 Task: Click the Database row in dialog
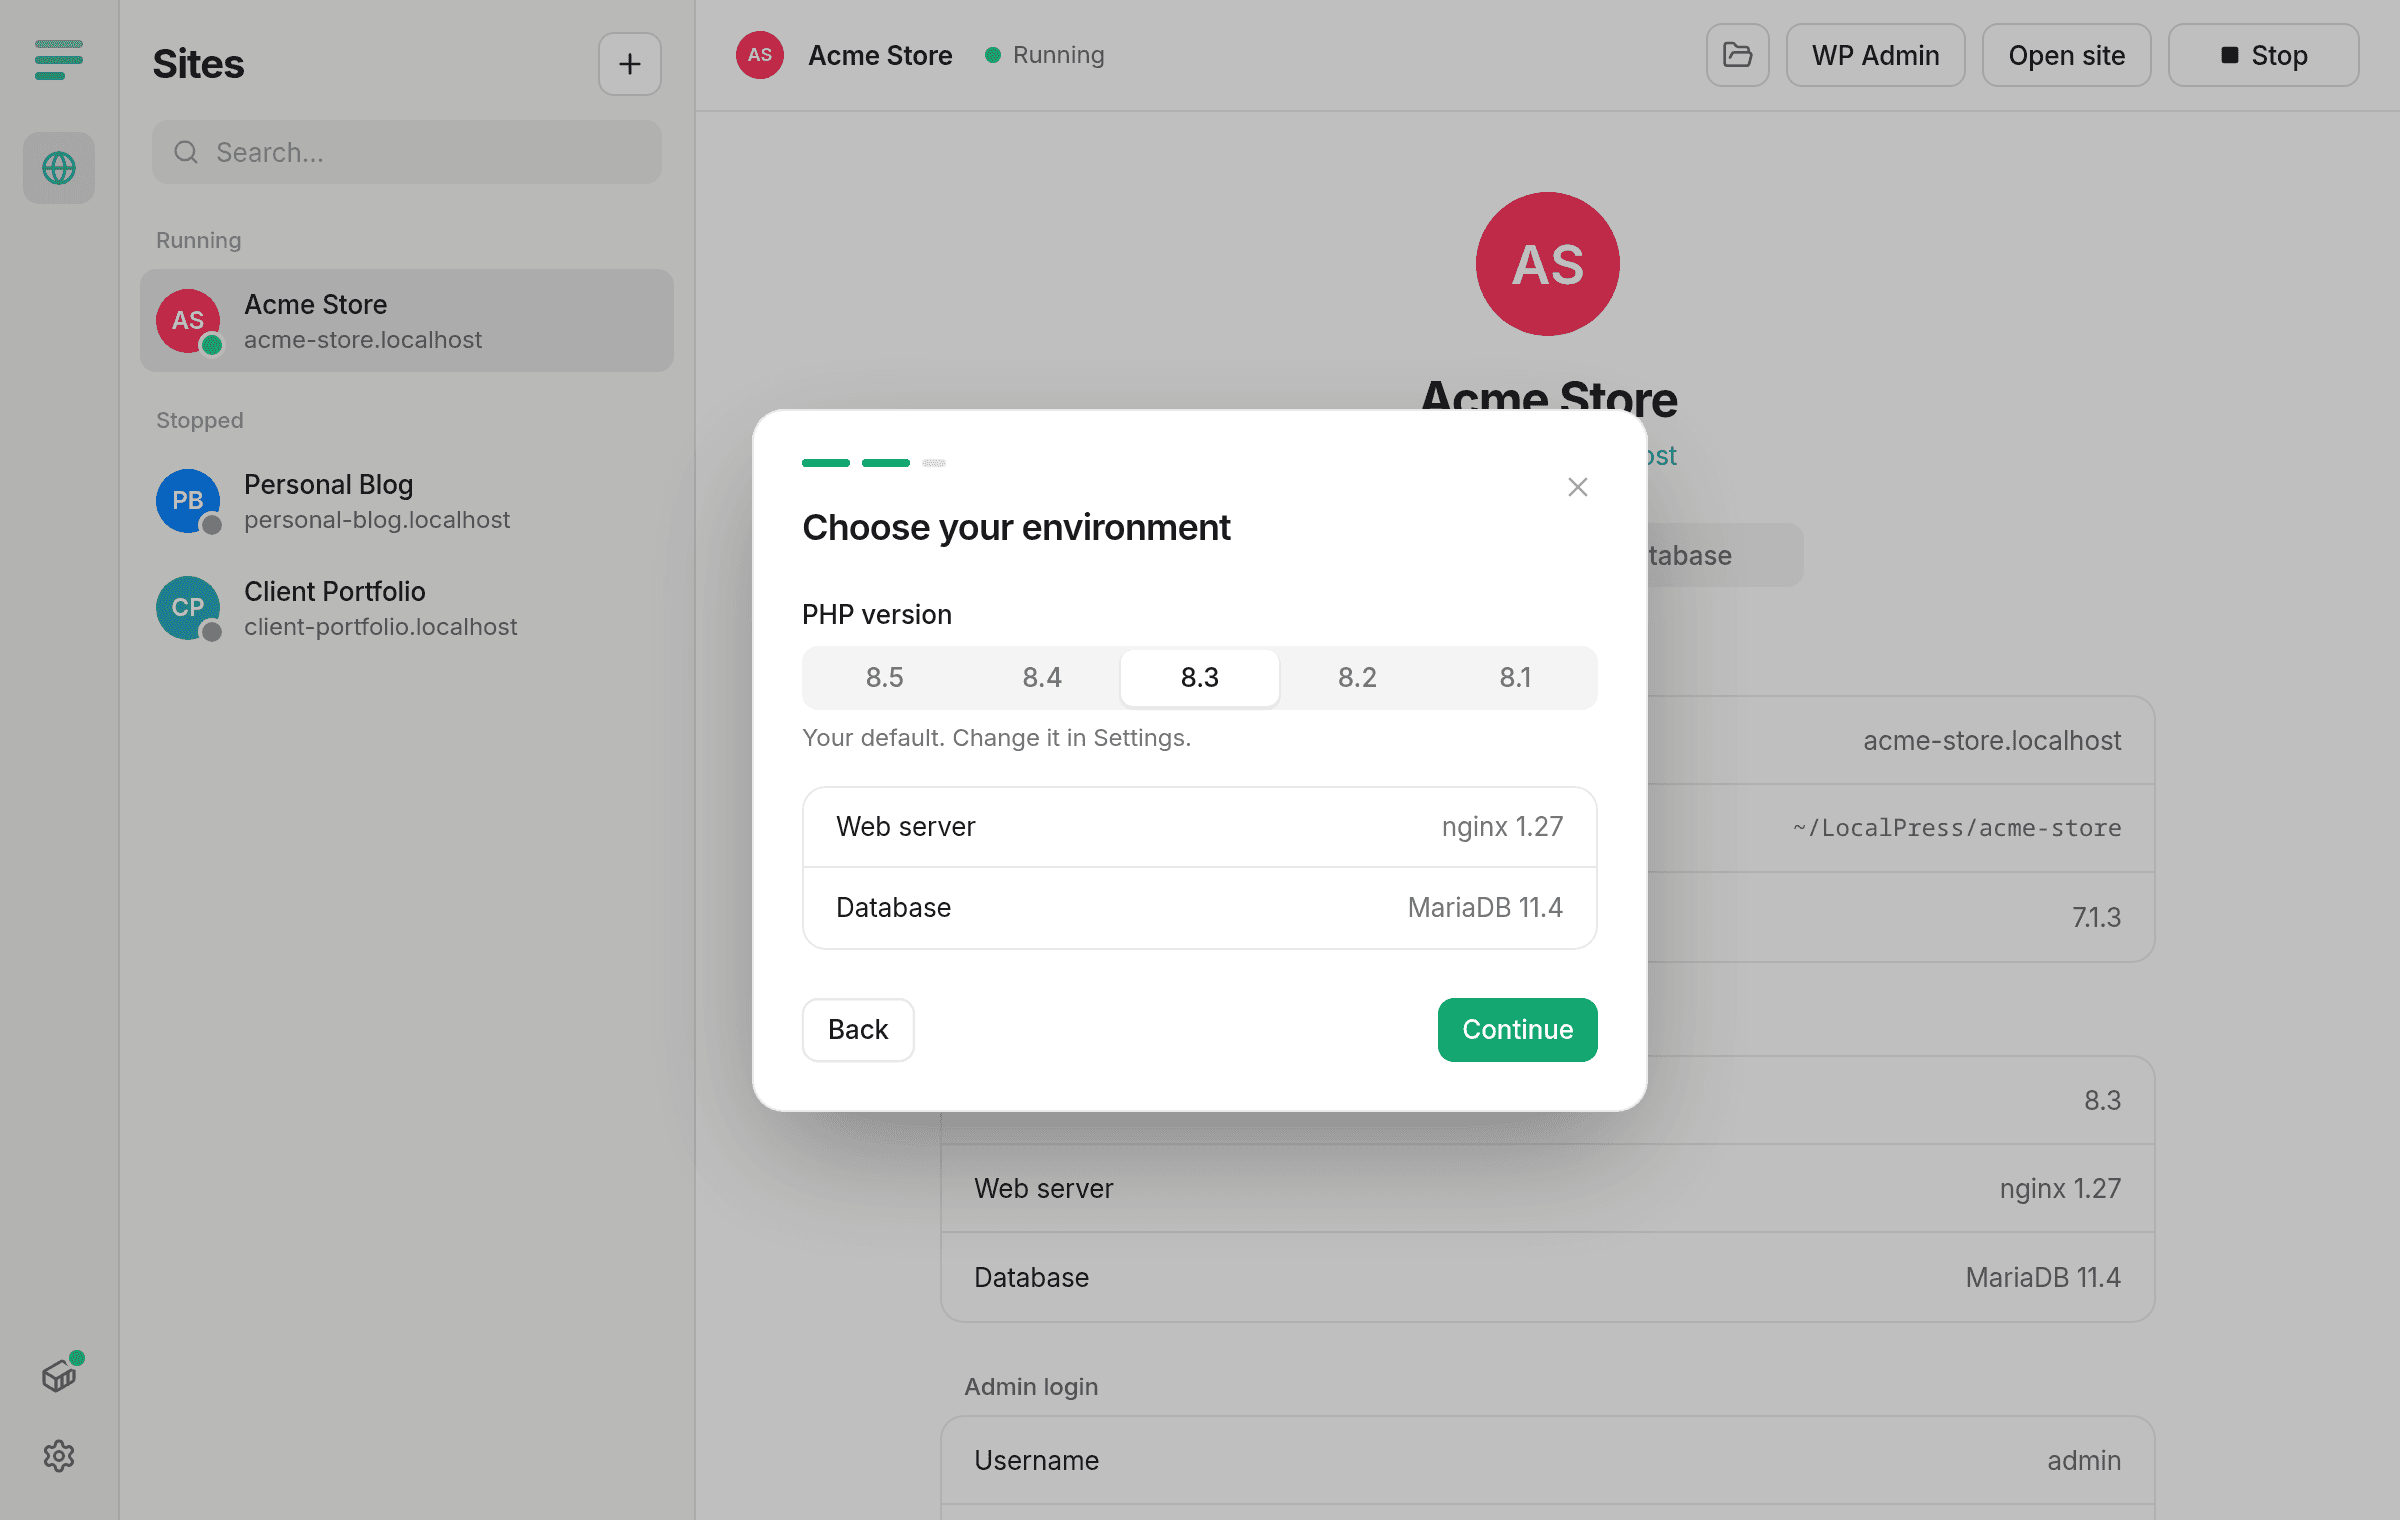coord(1200,908)
